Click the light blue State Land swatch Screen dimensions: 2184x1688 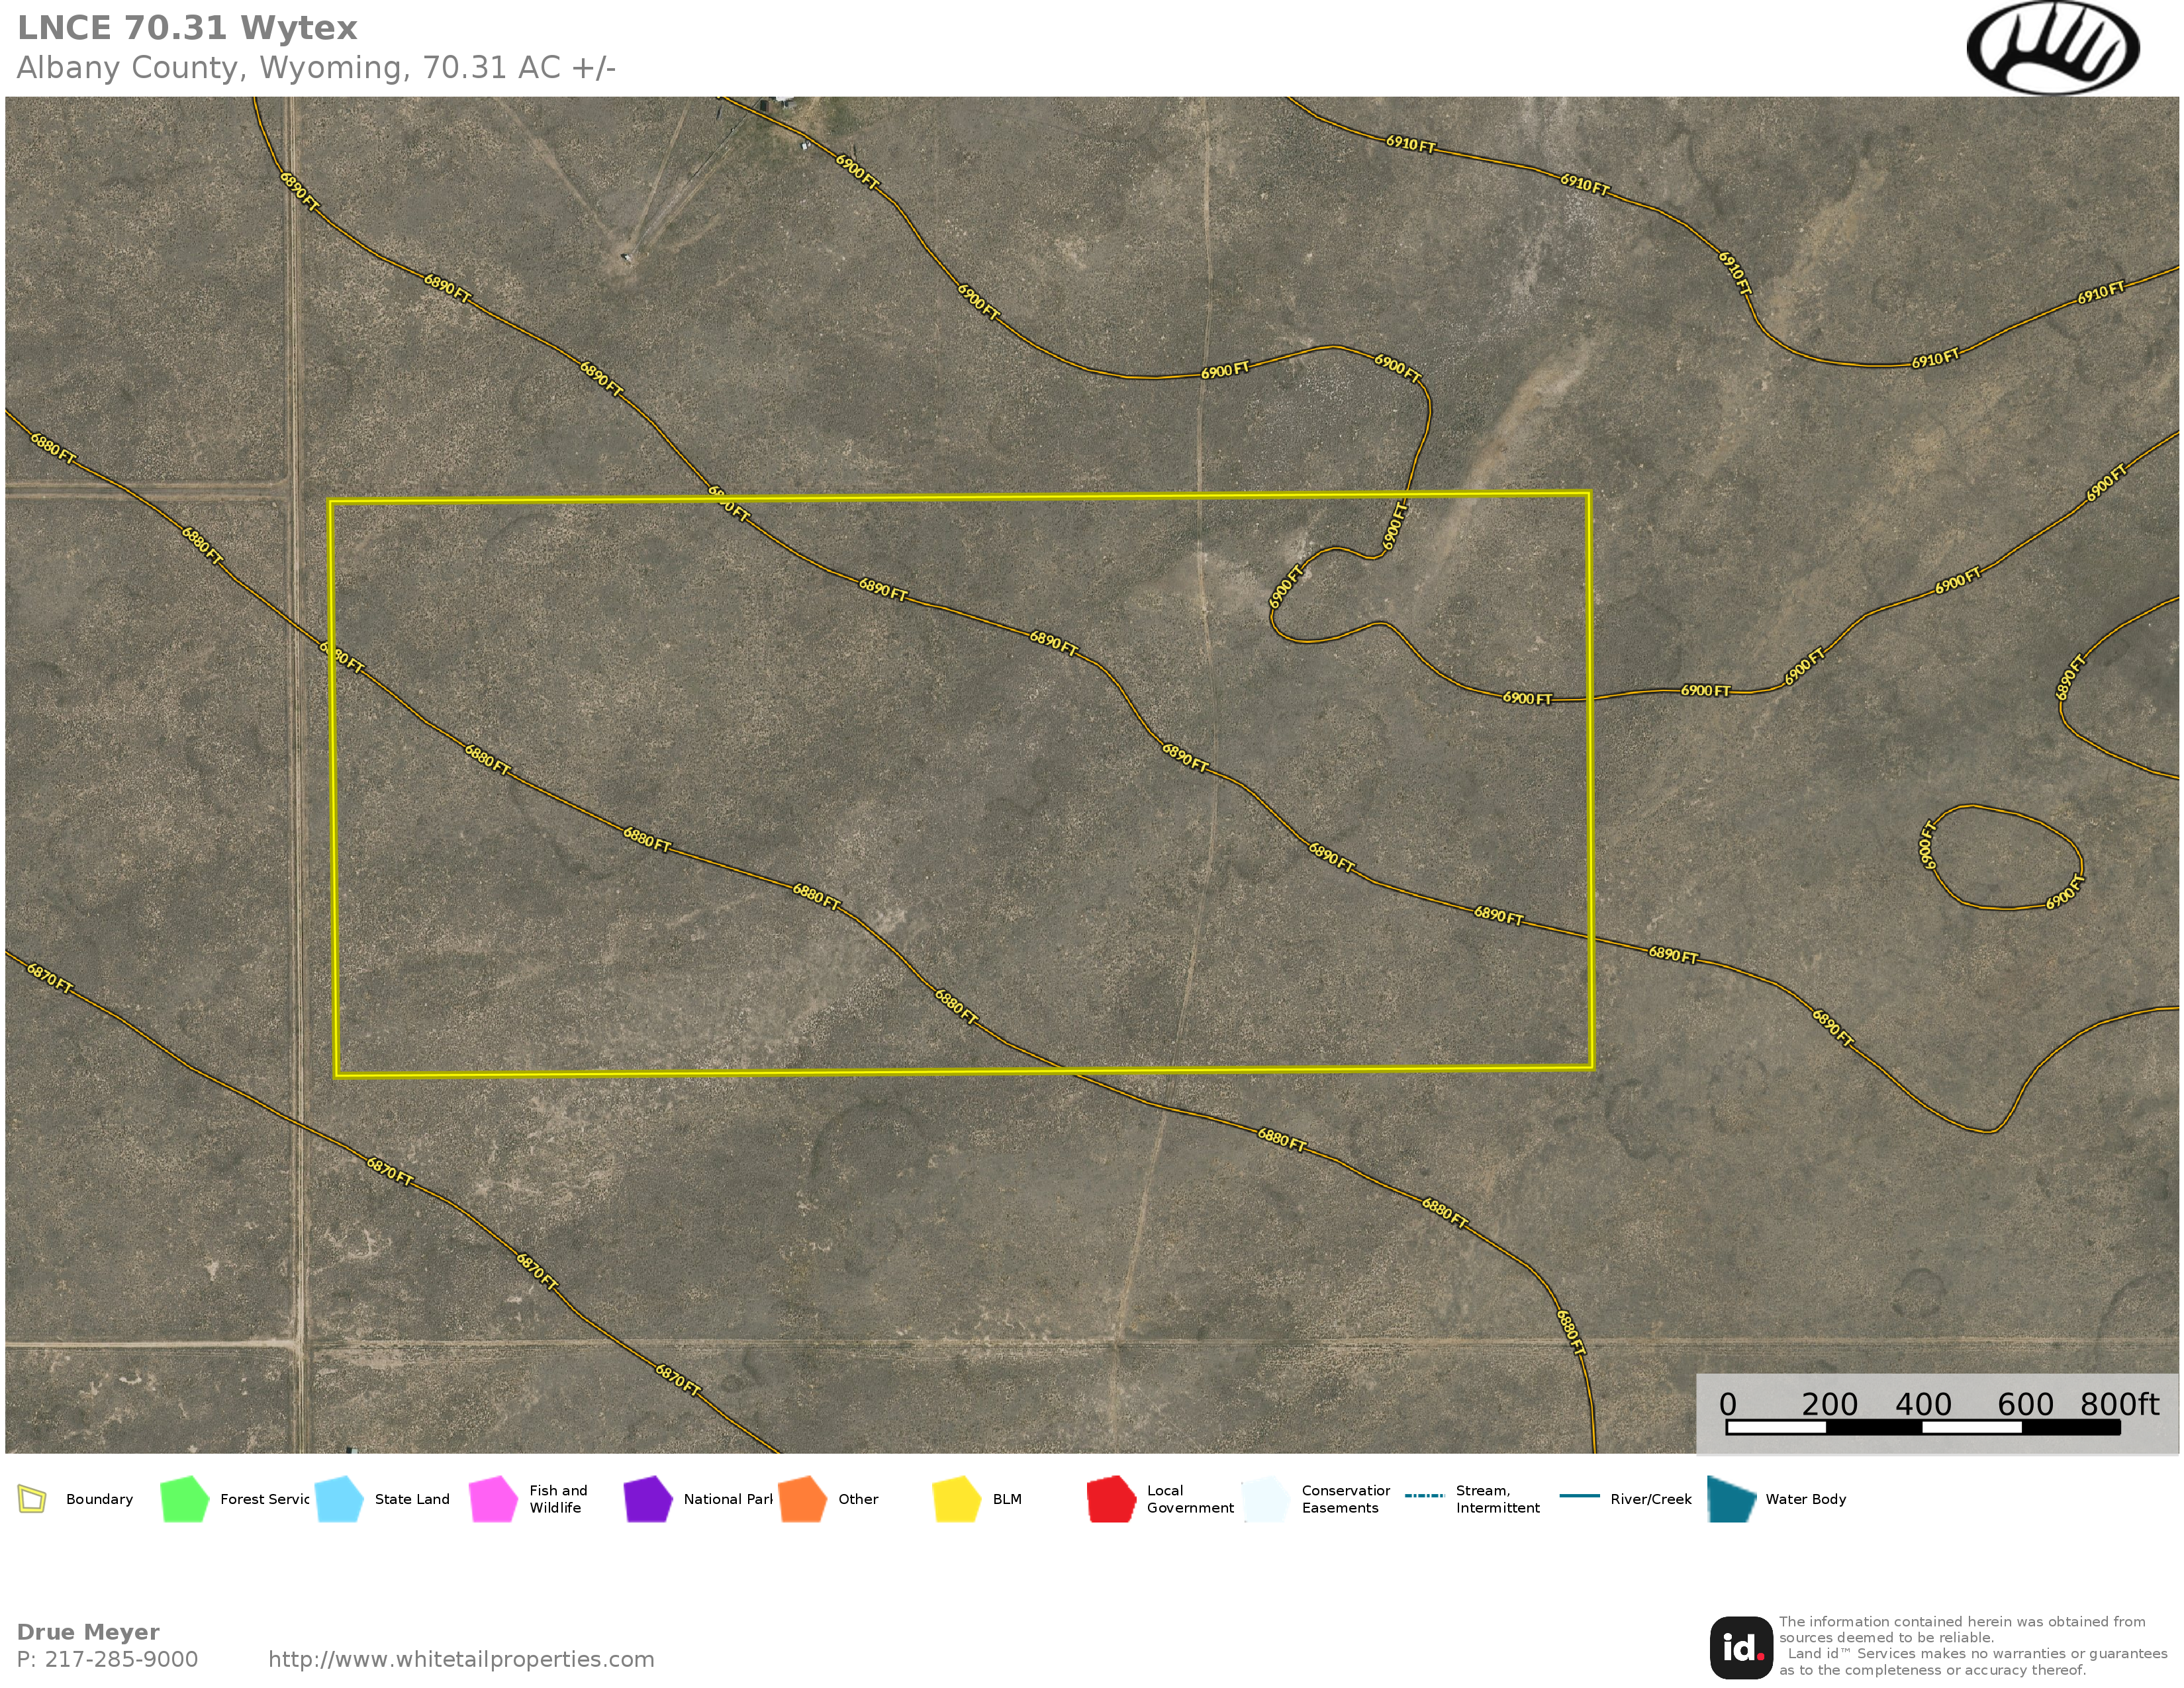pyautogui.click(x=339, y=1499)
